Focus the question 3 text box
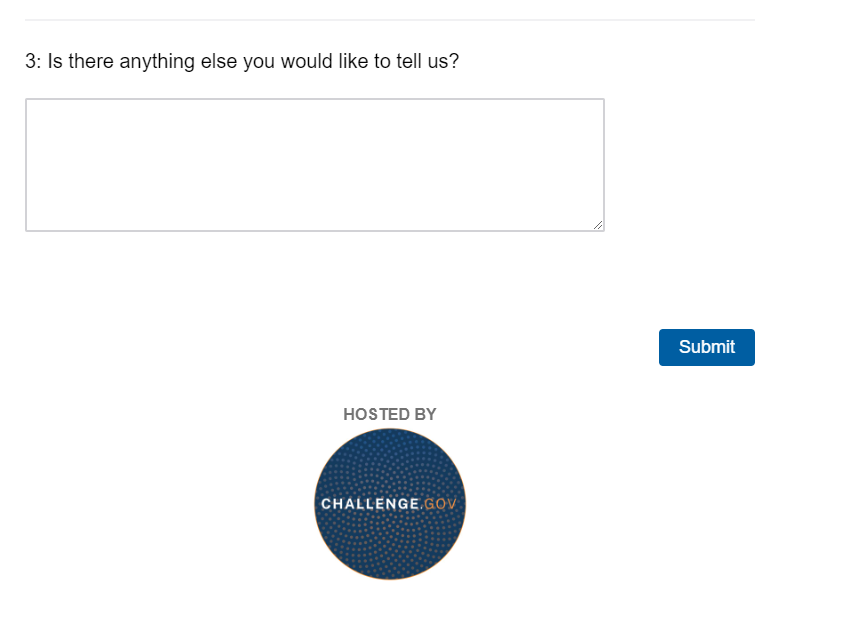The image size is (859, 622). pos(315,165)
